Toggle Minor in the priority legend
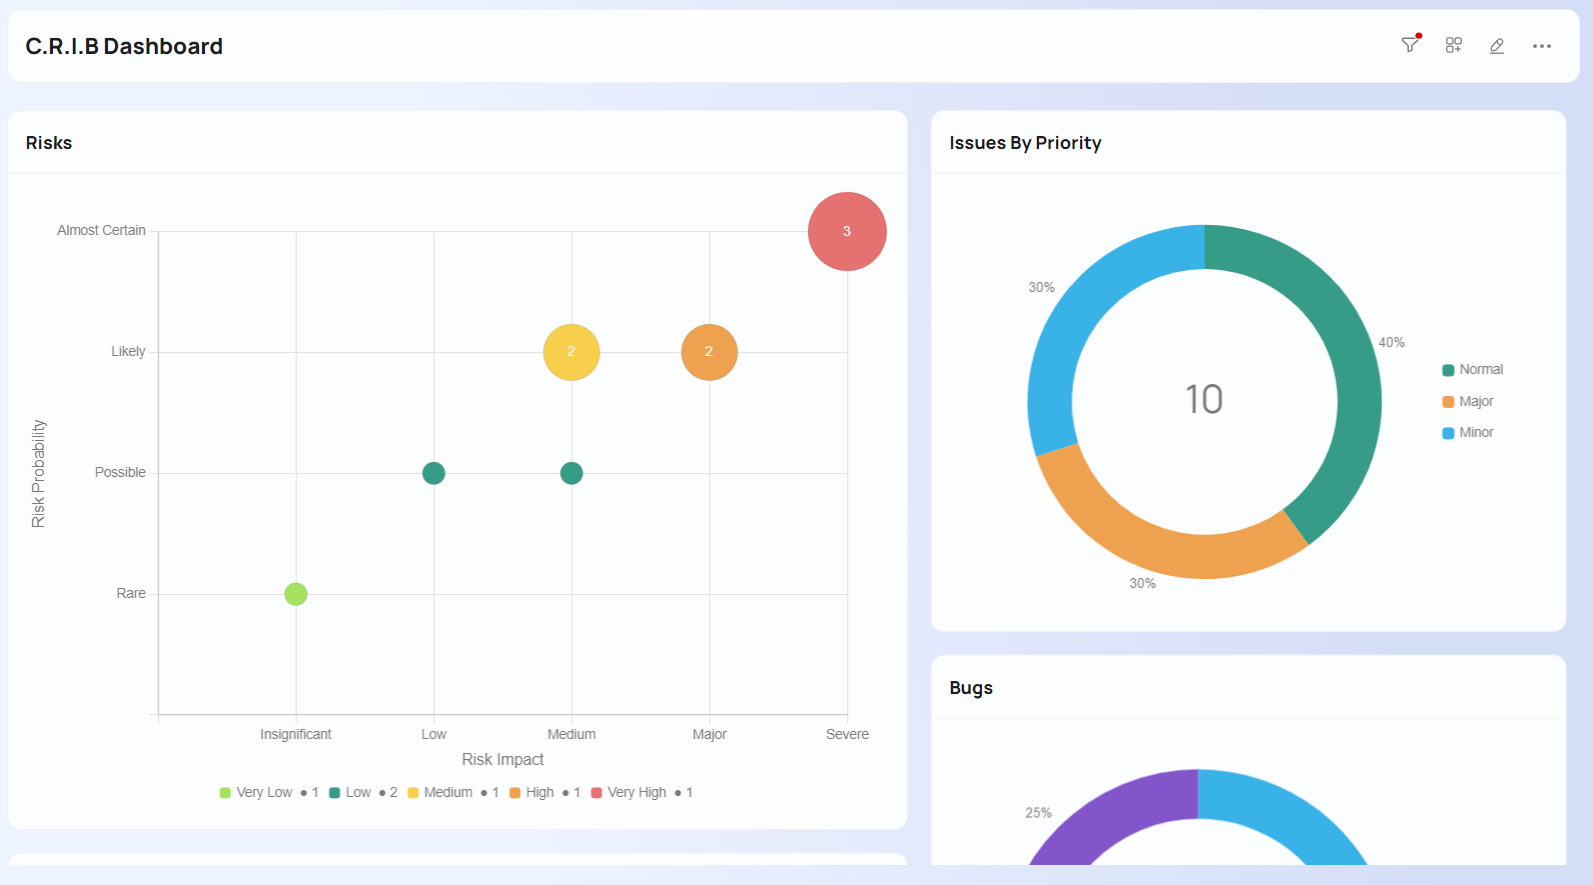 (1475, 433)
